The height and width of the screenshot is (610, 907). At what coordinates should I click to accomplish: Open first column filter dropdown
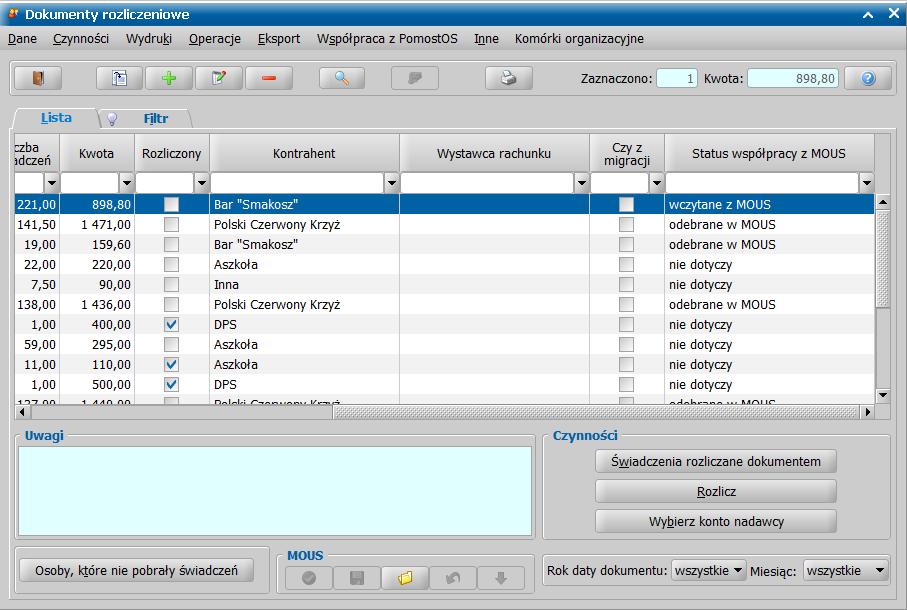[51, 183]
